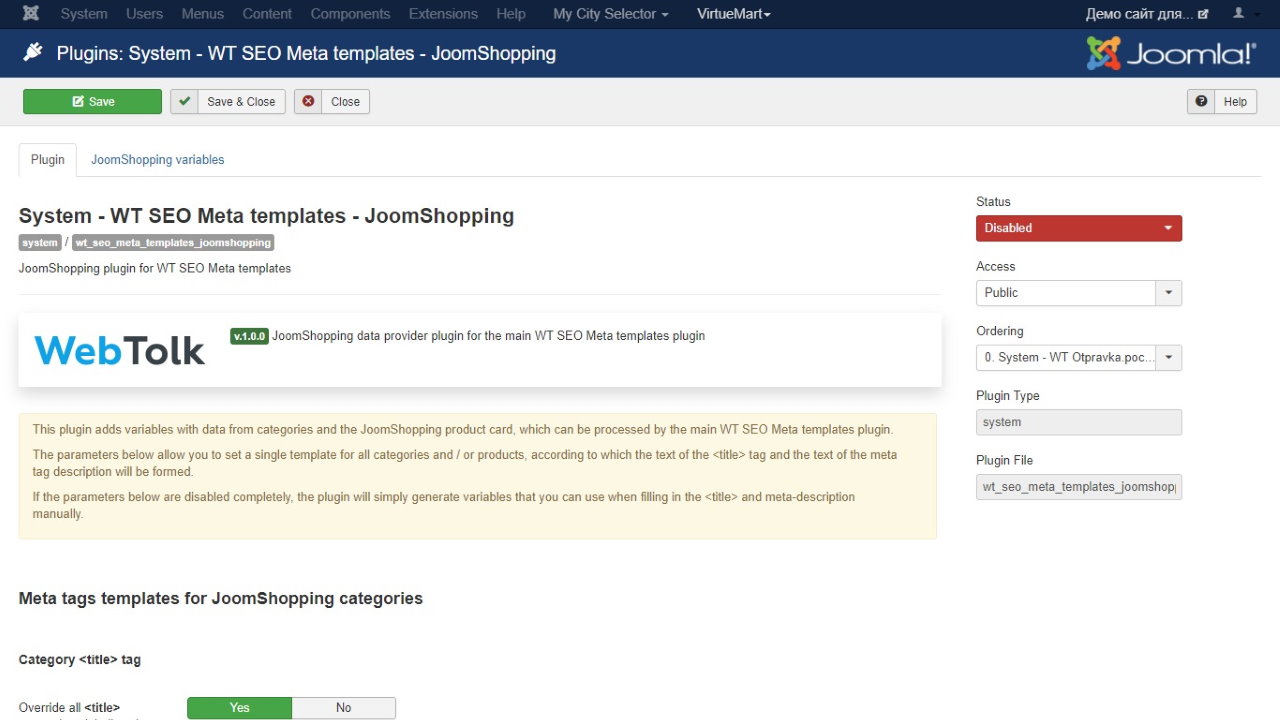
Task: Open the My City Selector menu
Action: pyautogui.click(x=610, y=14)
